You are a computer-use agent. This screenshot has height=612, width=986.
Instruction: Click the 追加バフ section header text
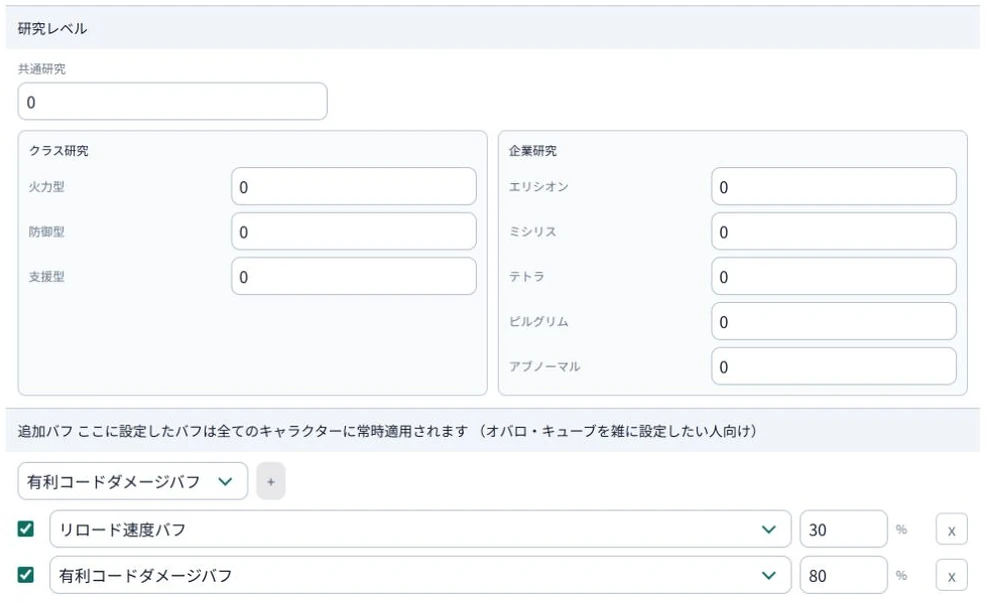point(387,431)
